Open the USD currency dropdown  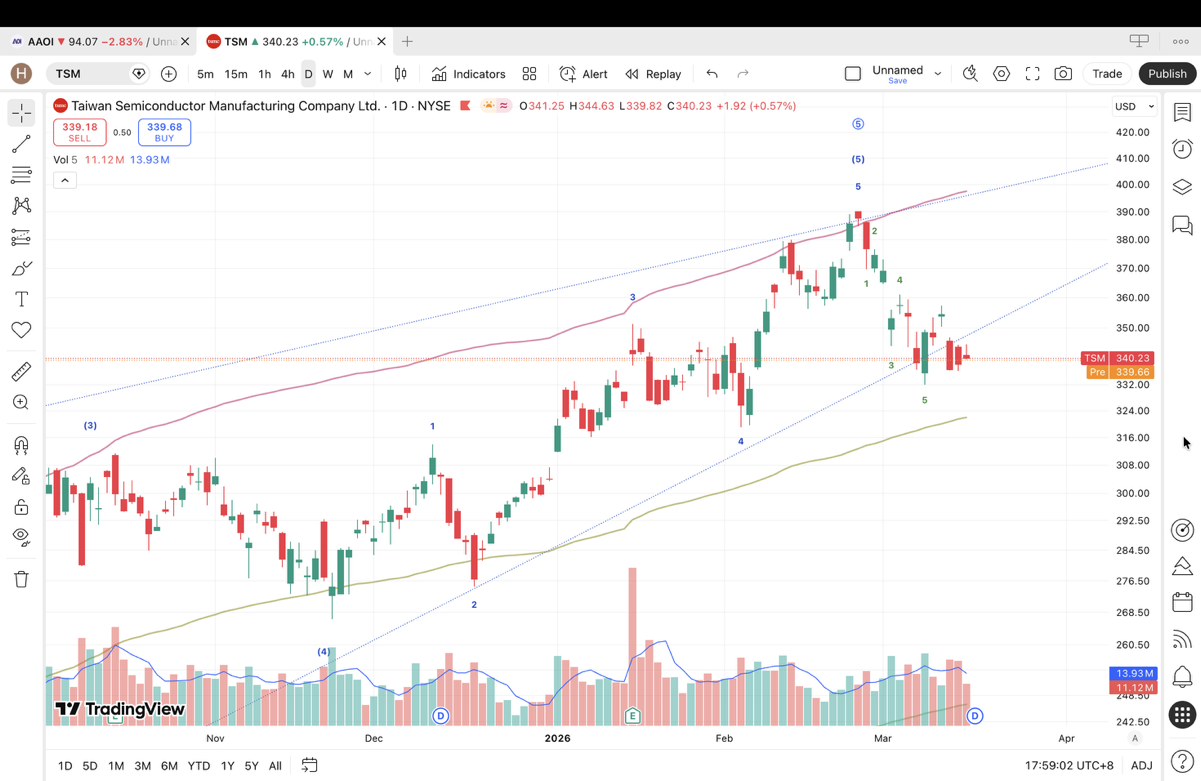(x=1134, y=106)
